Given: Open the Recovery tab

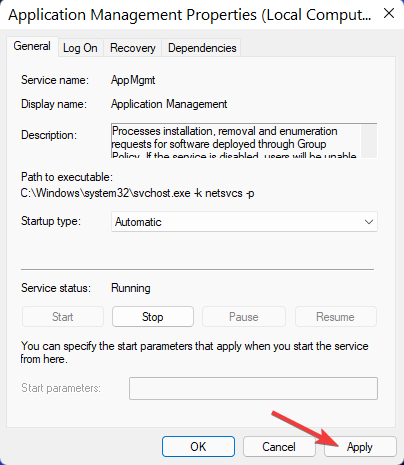Looking at the screenshot, I should (x=133, y=48).
